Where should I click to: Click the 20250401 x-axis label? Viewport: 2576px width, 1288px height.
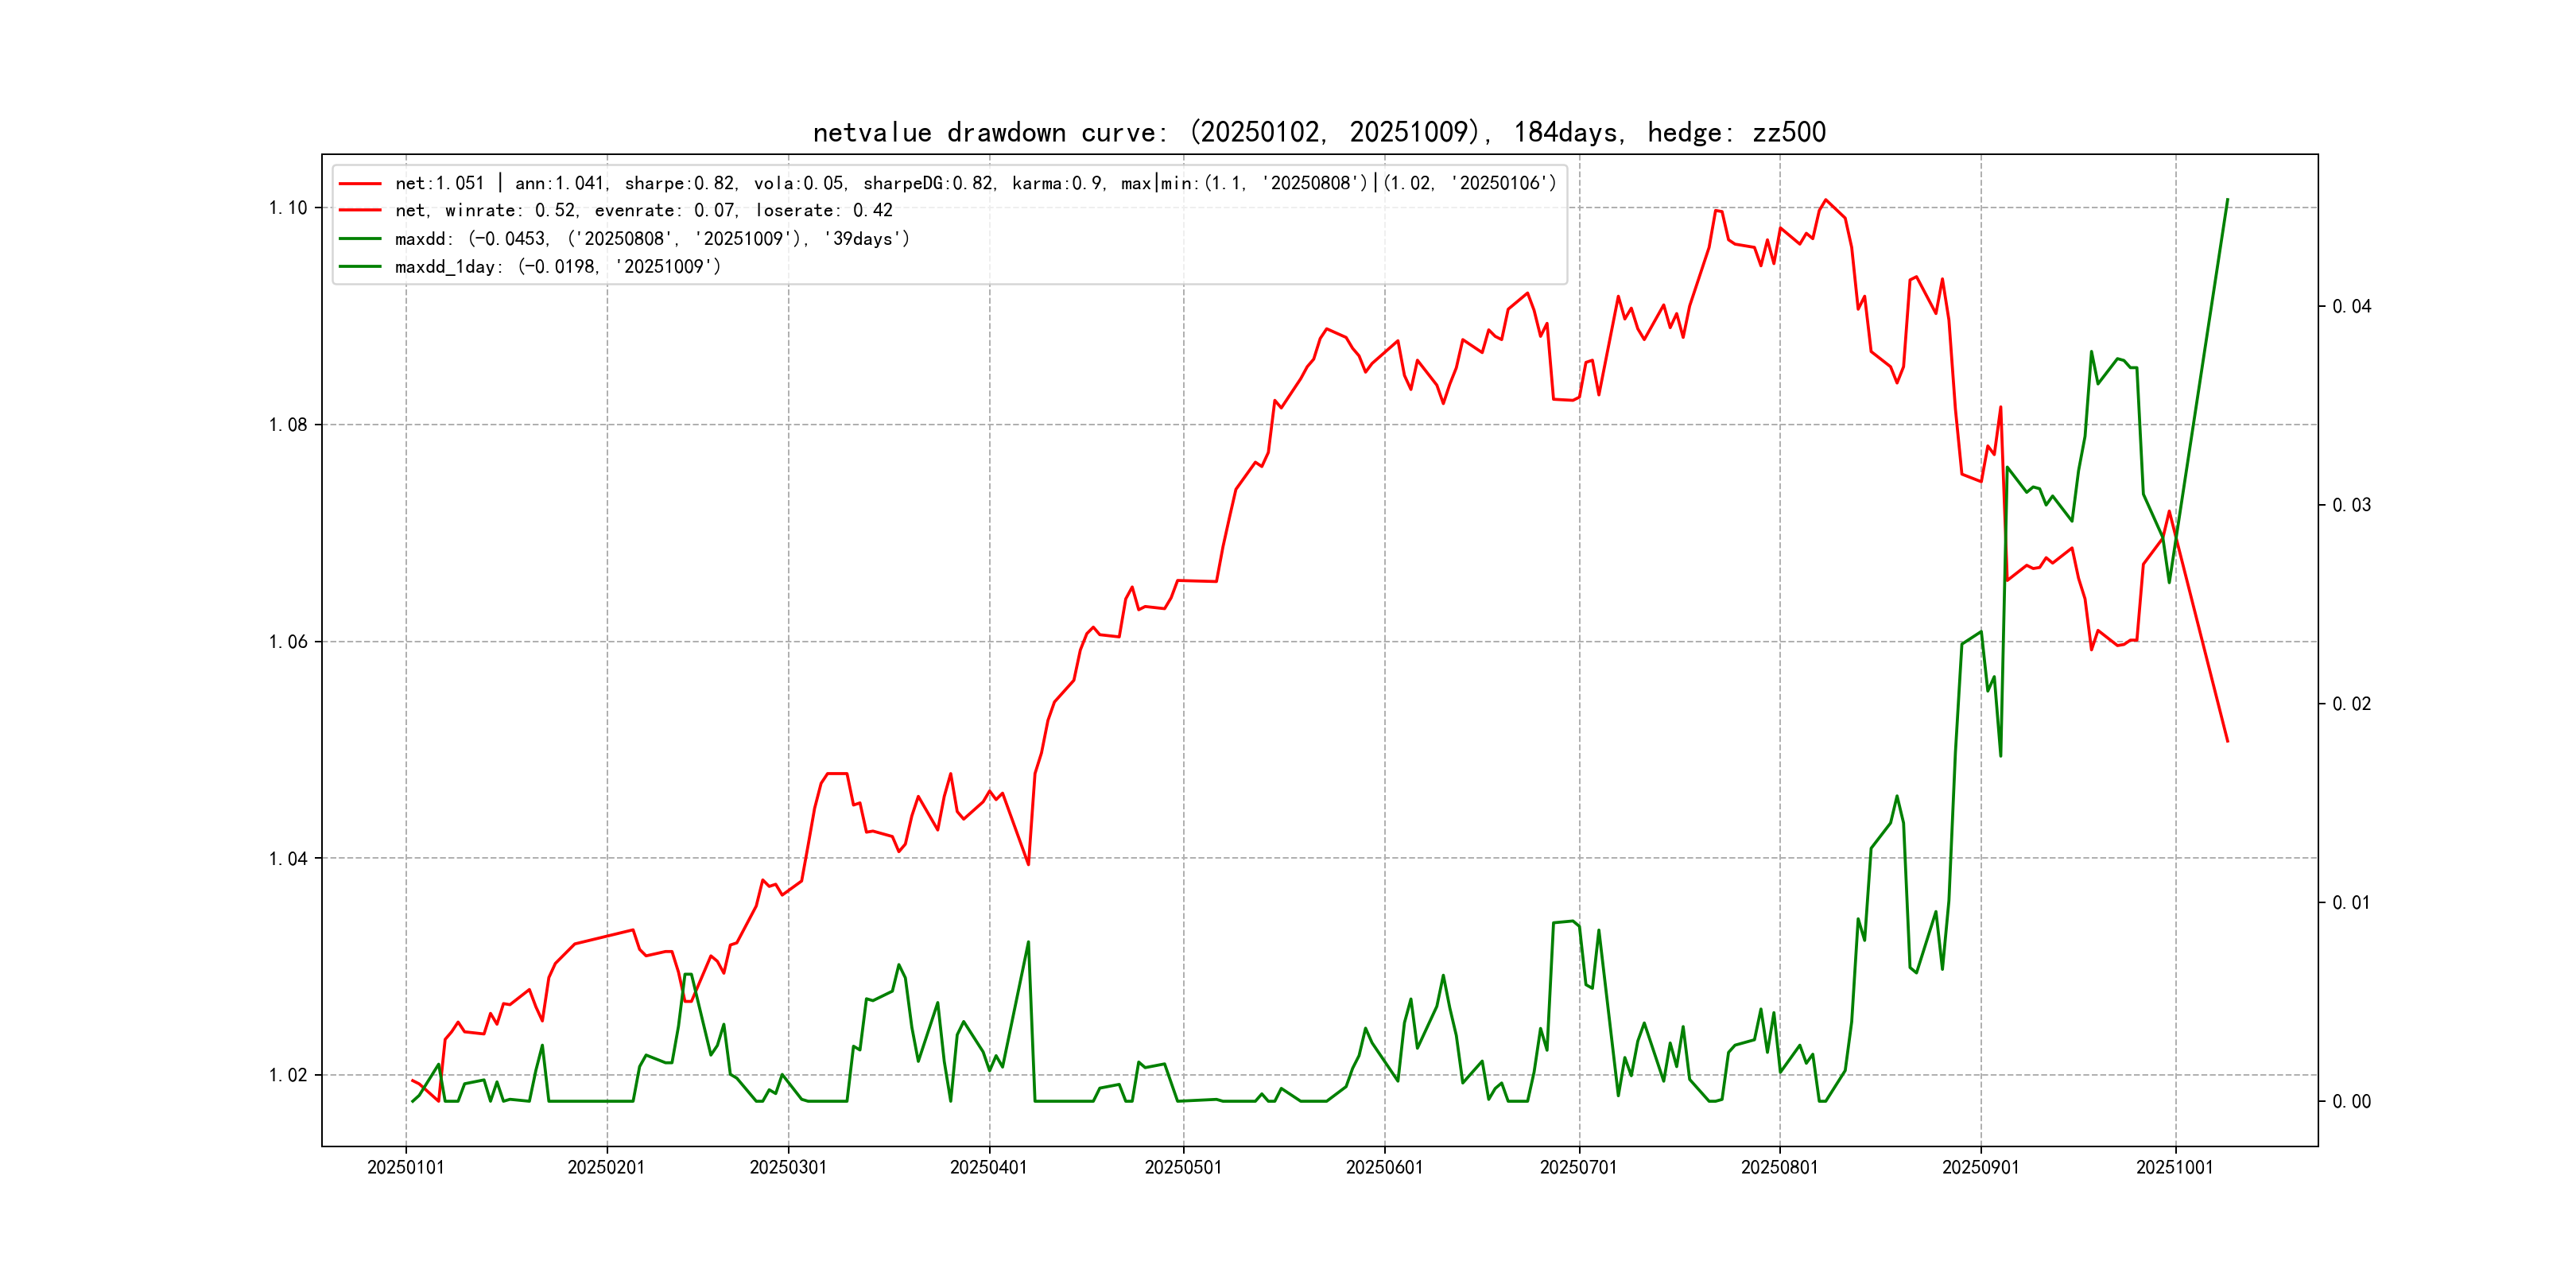click(x=989, y=1167)
